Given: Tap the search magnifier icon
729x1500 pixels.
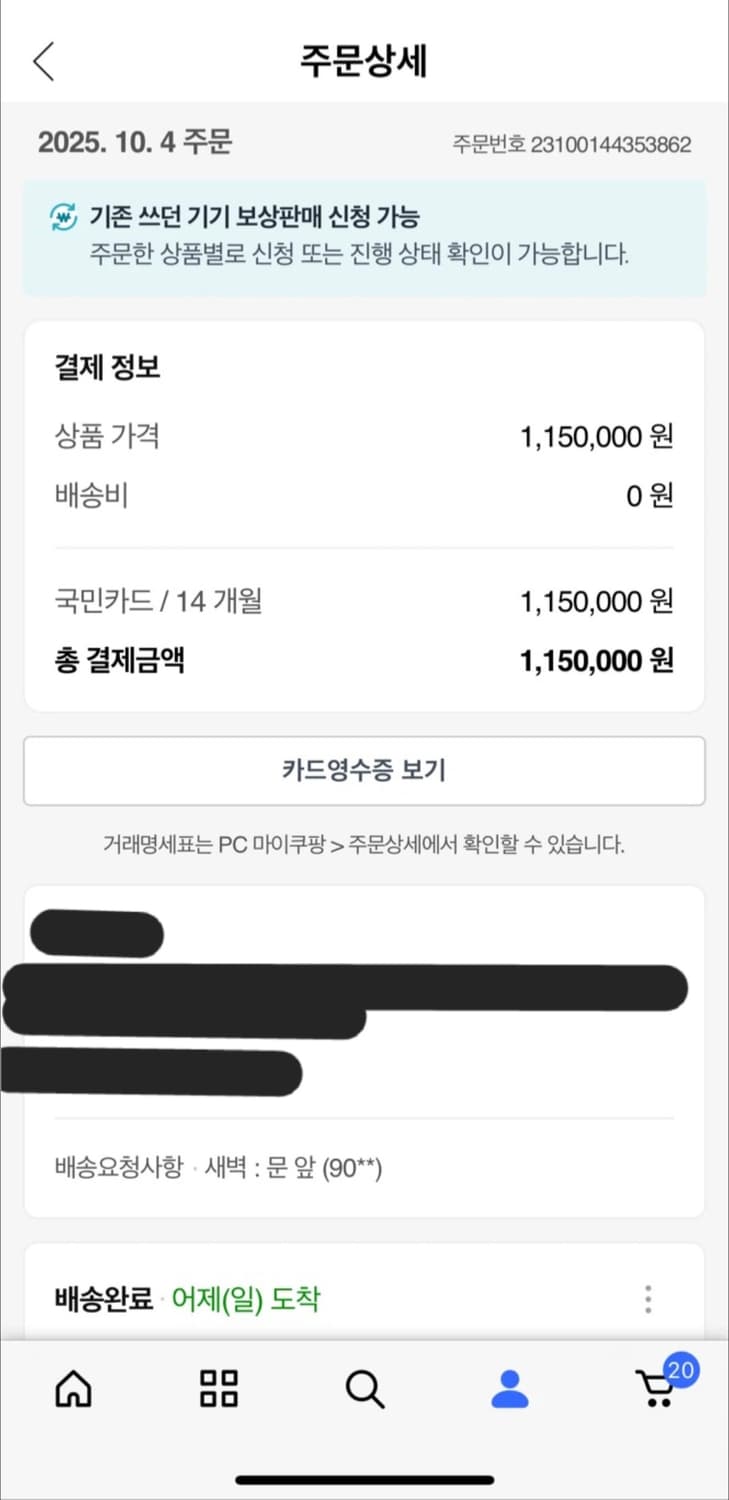Looking at the screenshot, I should [x=364, y=1389].
